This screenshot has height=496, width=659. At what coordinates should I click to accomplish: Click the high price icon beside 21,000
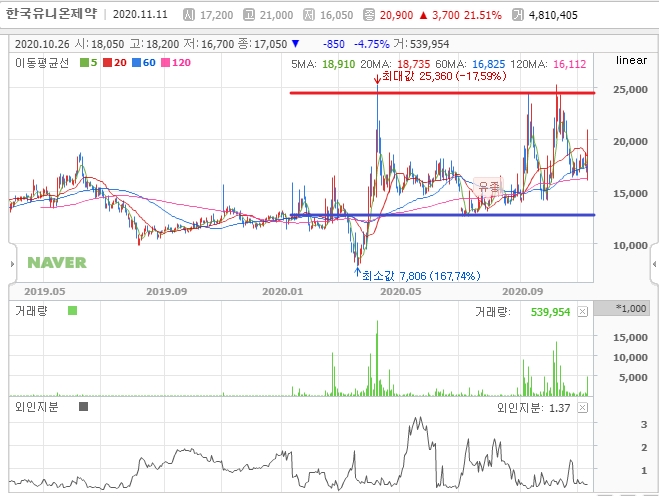click(x=249, y=15)
